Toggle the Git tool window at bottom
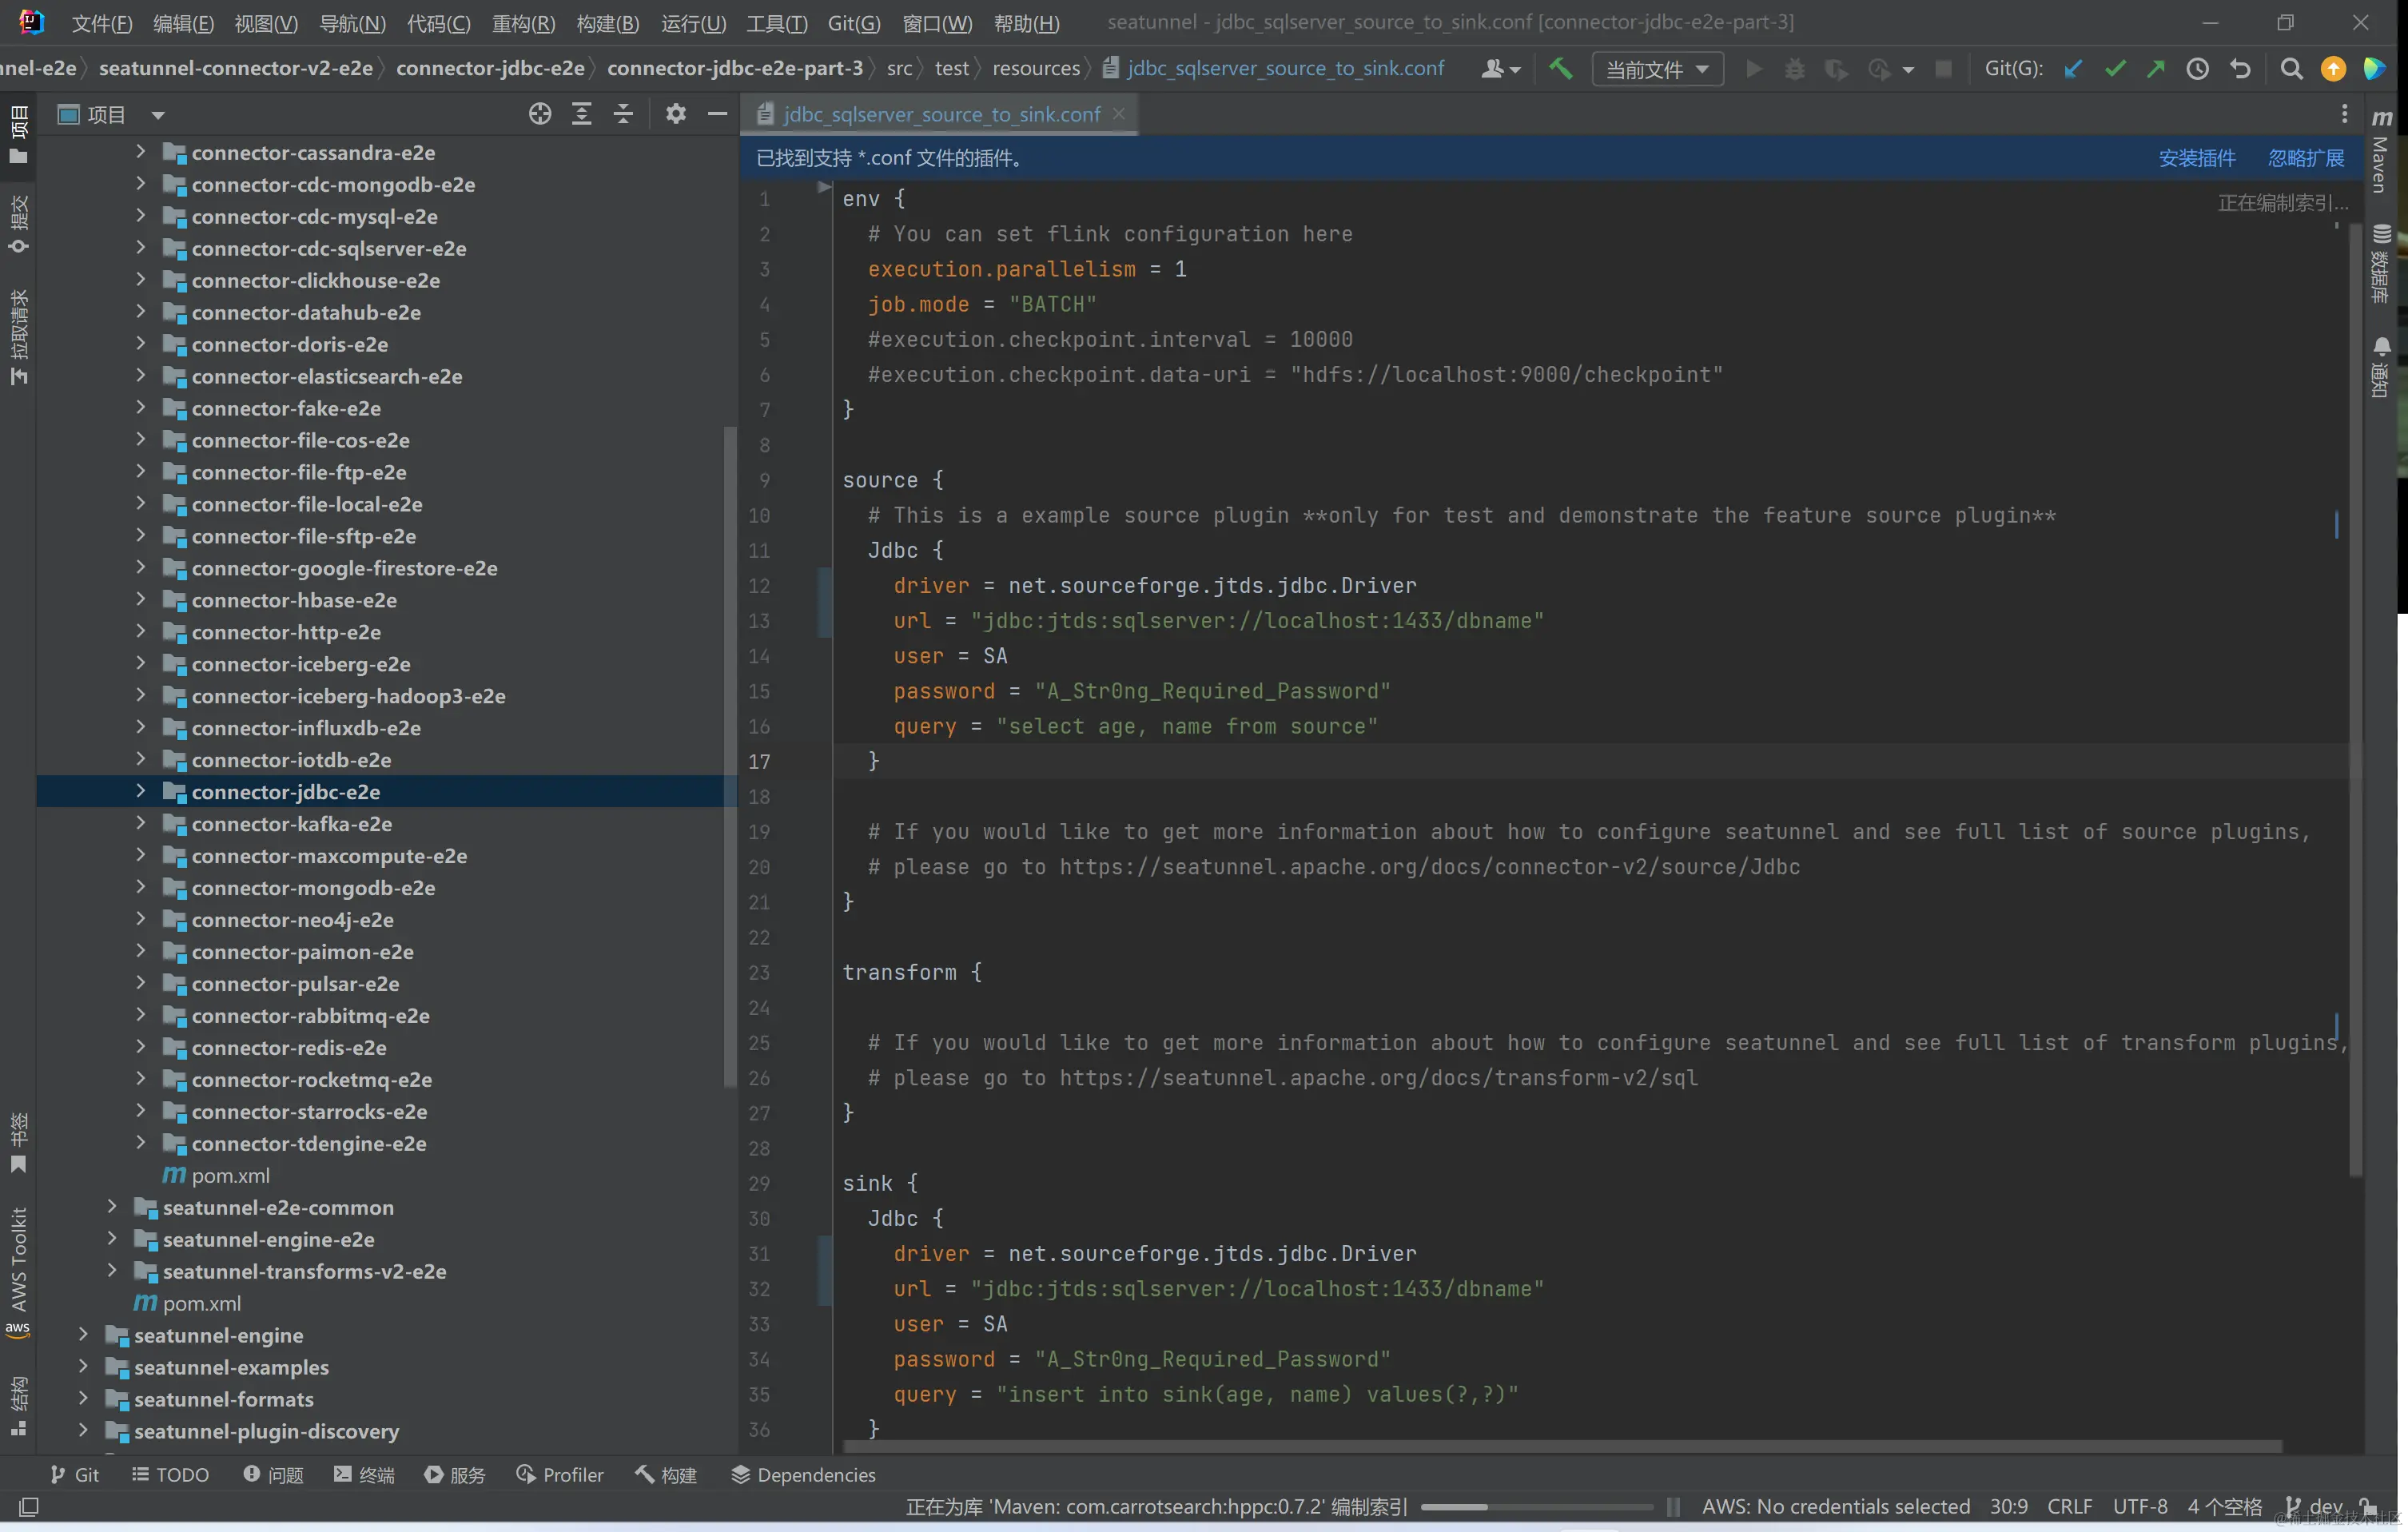This screenshot has height=1532, width=2408. tap(75, 1475)
